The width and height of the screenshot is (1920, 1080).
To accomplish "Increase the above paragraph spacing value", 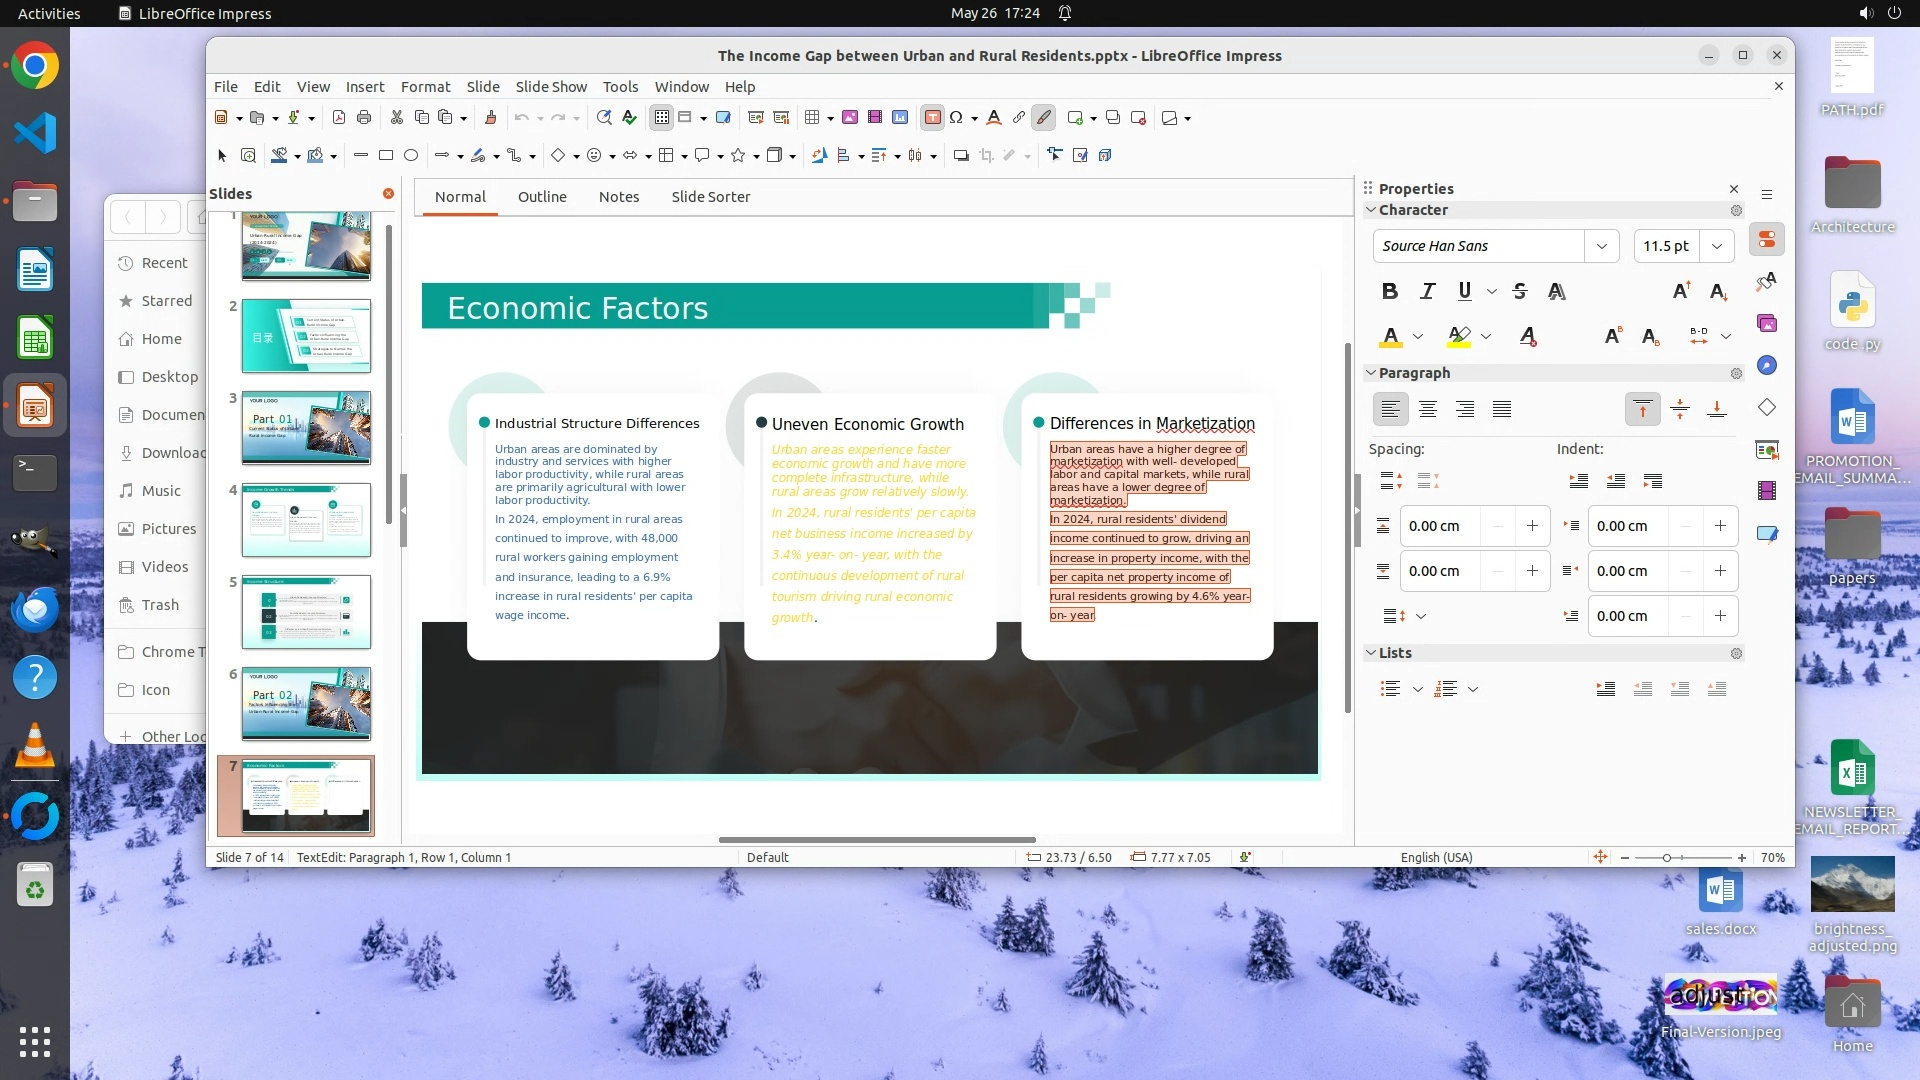I will (x=1531, y=526).
